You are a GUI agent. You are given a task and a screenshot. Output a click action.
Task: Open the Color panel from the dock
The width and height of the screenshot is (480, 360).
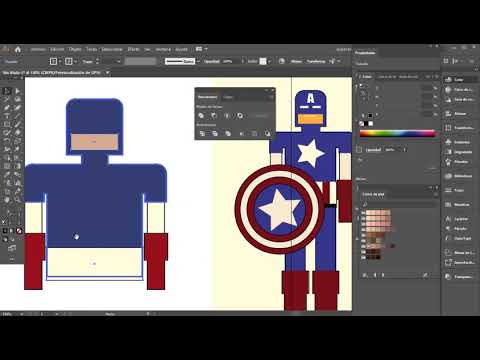[459, 79]
